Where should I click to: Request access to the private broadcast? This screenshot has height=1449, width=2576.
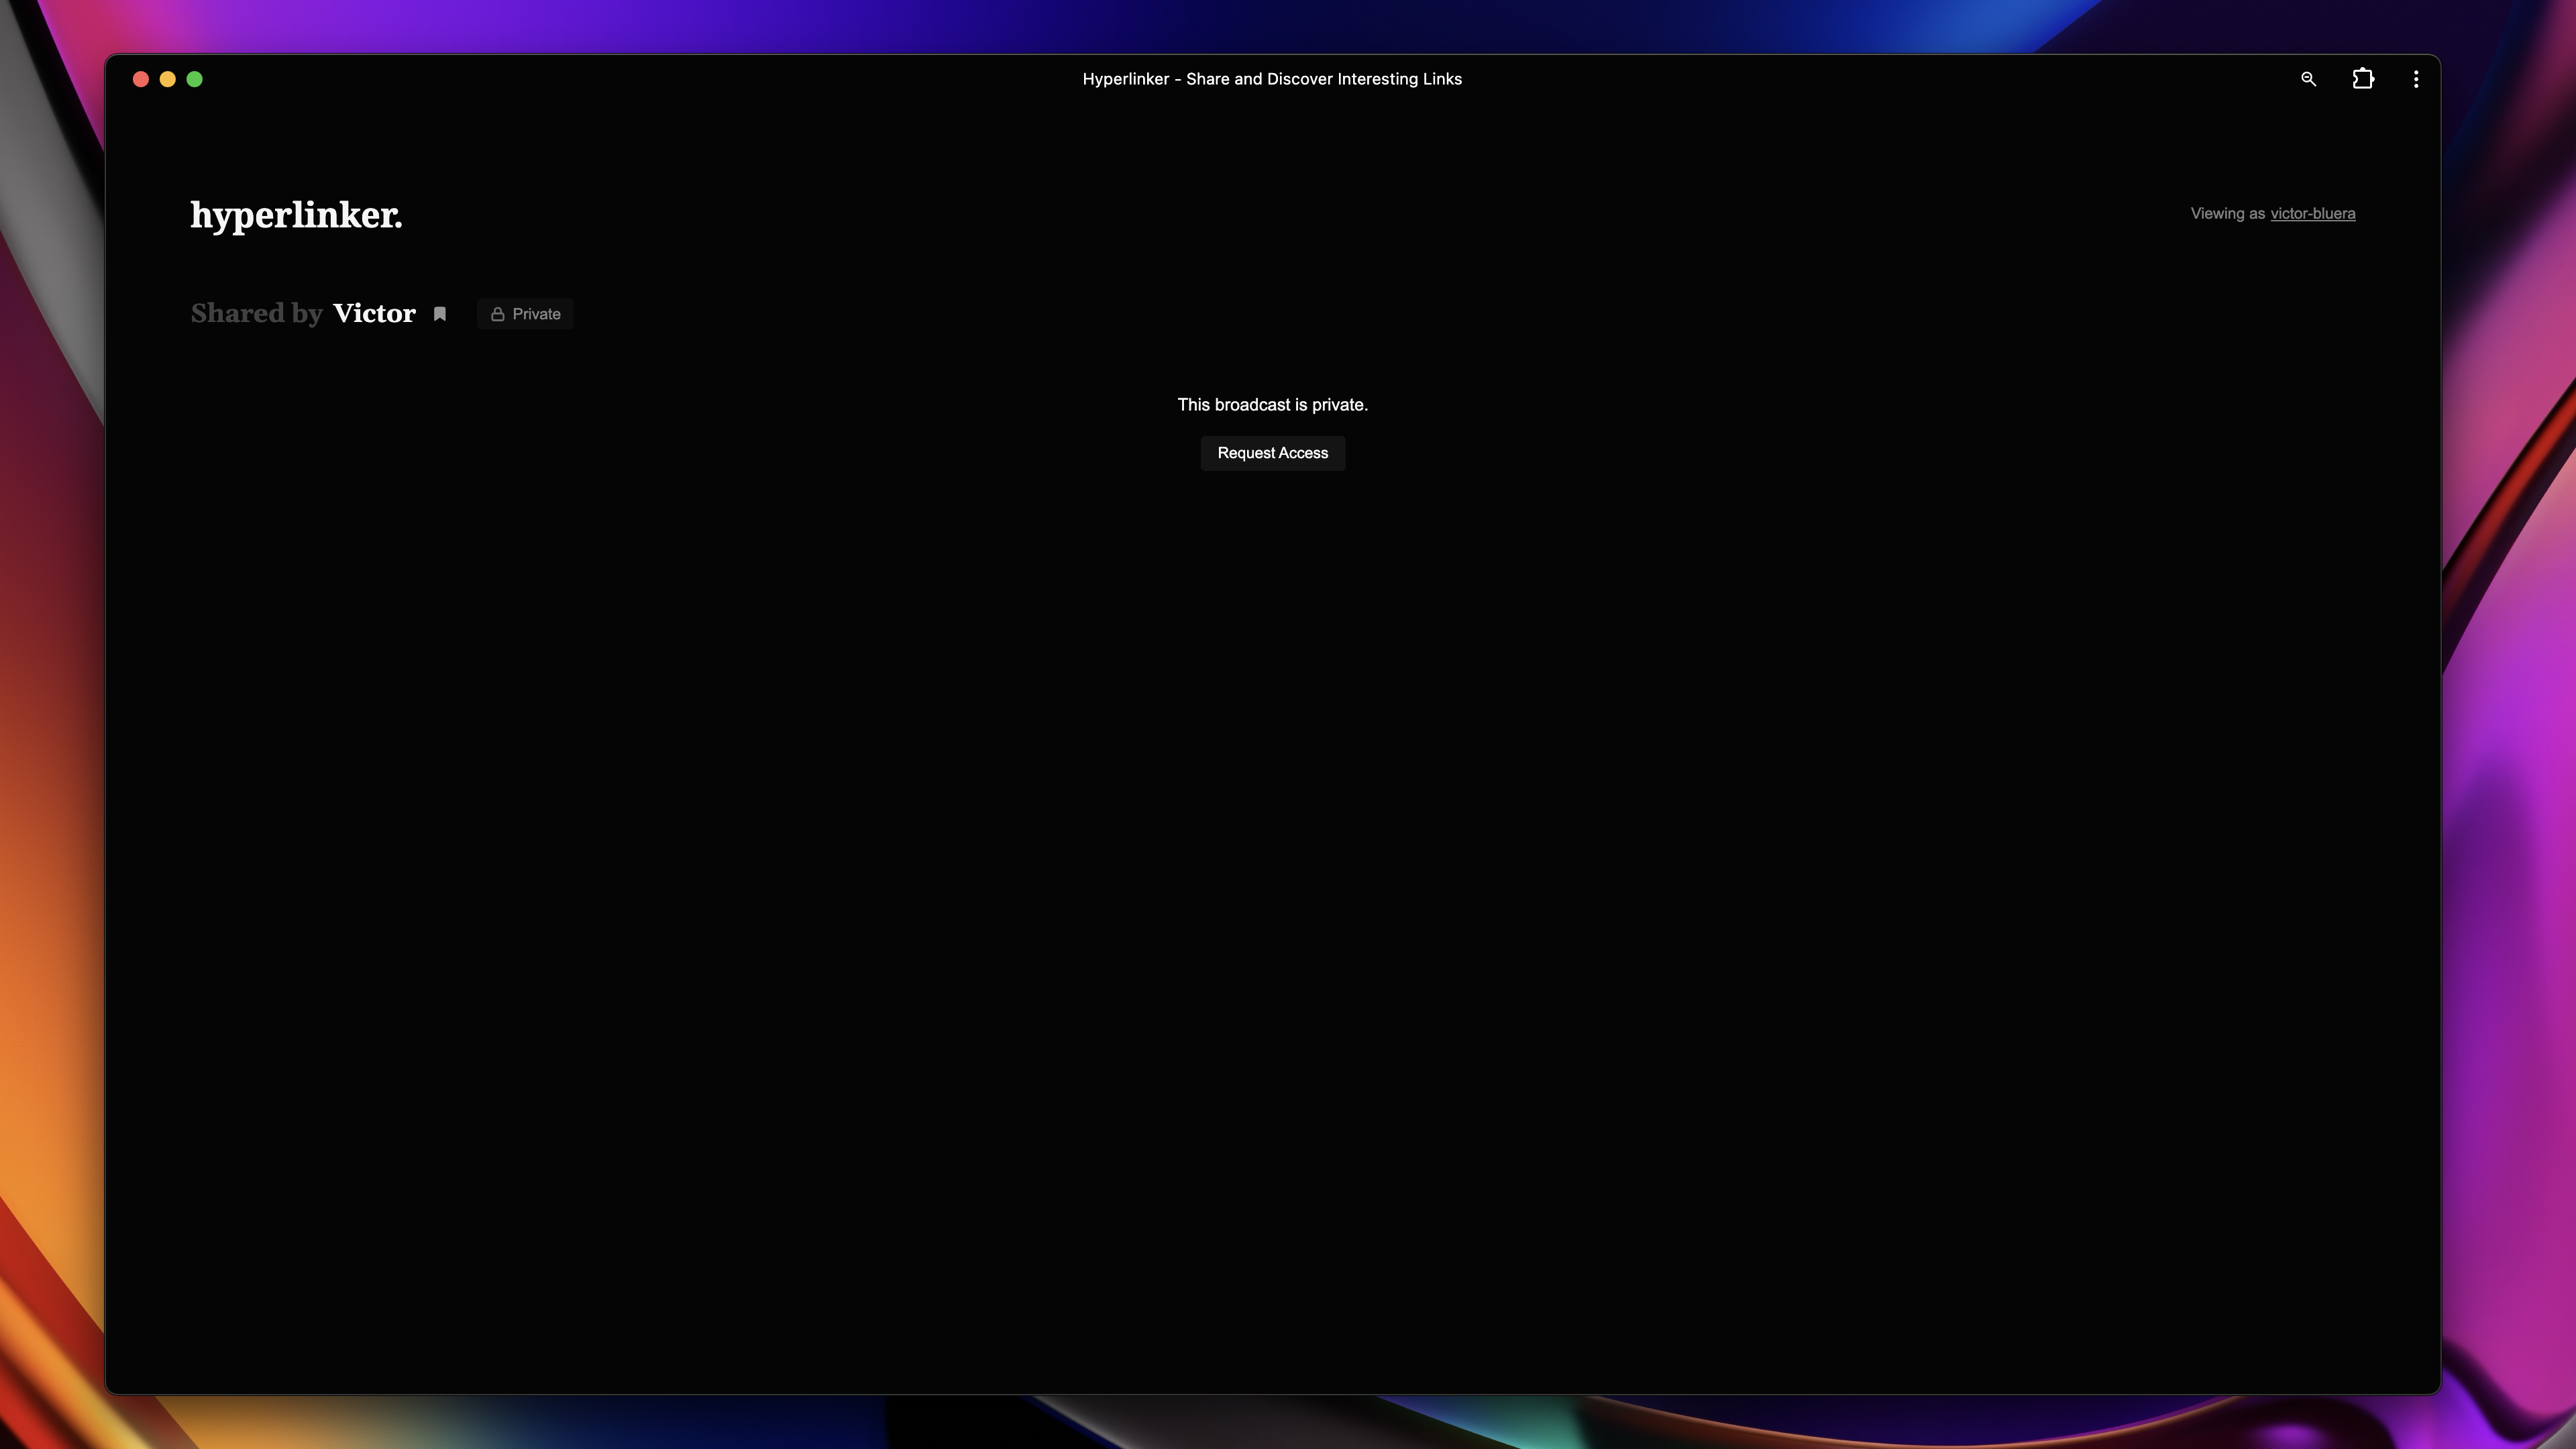[x=1273, y=453]
